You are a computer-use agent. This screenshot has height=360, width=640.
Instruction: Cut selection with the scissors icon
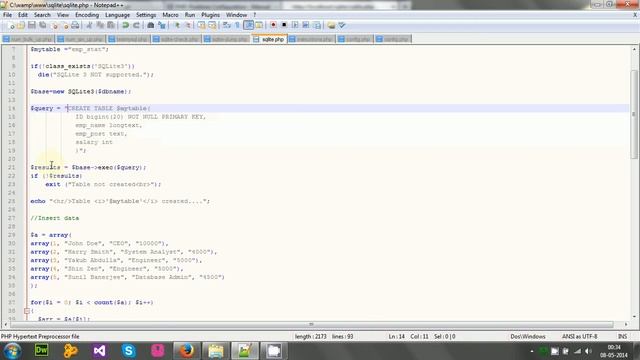[89, 25]
